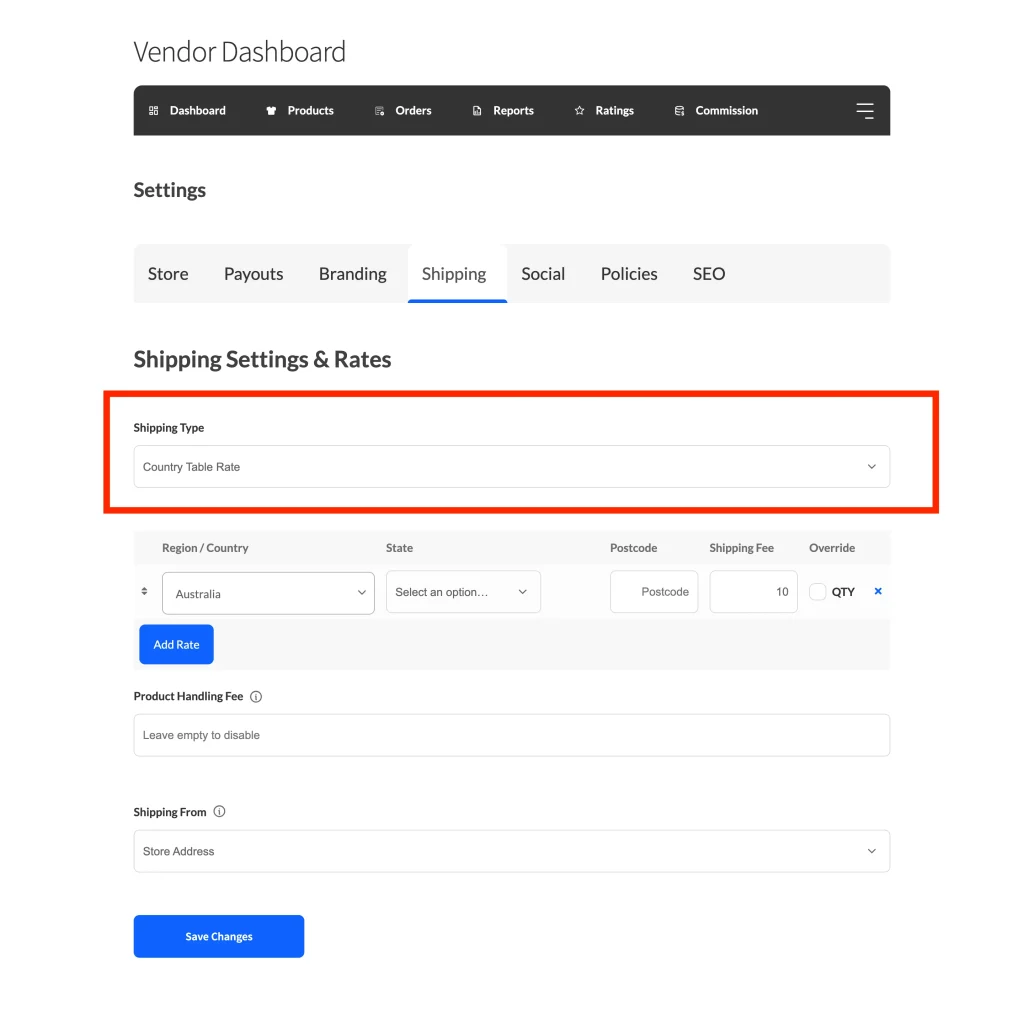
Task: Click the row reorder handle icon
Action: tap(144, 592)
